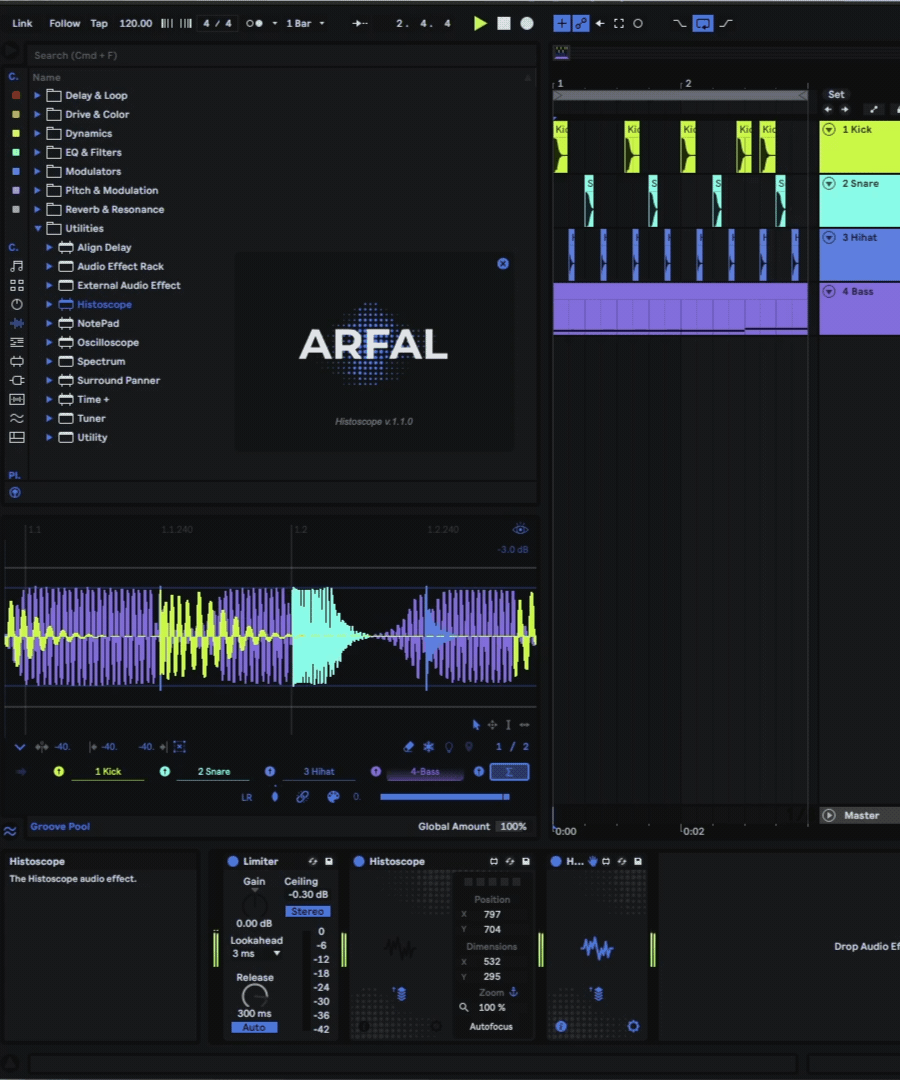This screenshot has height=1080, width=900.
Task: Click the Stop button in transport
Action: [x=504, y=23]
